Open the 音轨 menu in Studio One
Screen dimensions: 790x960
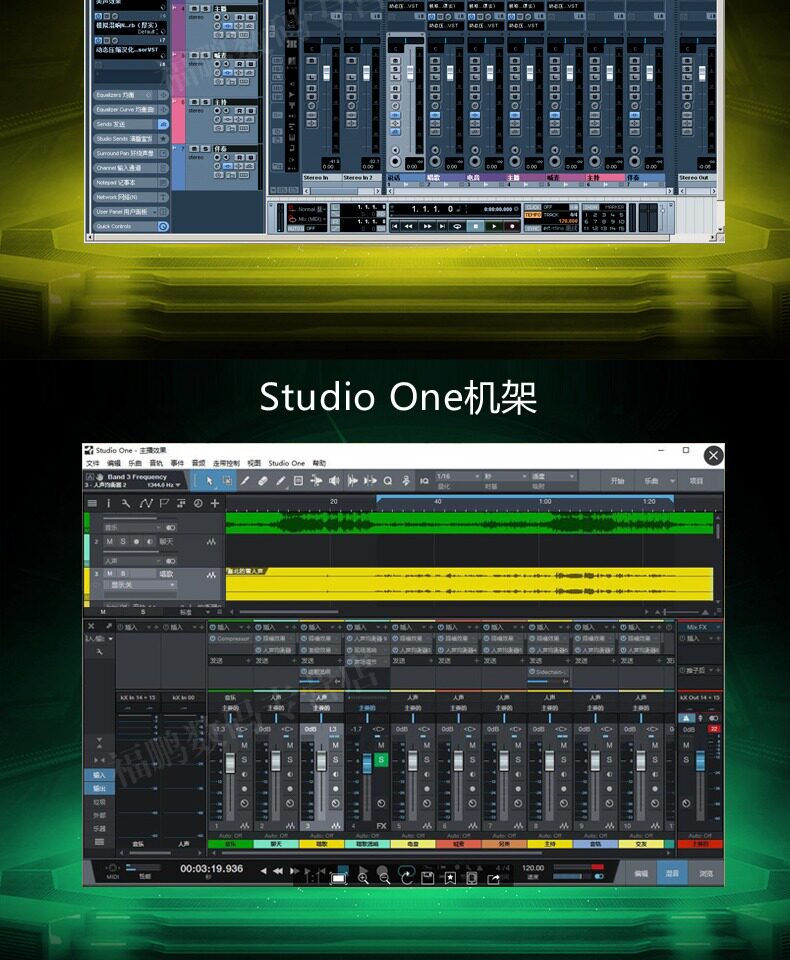pyautogui.click(x=156, y=463)
